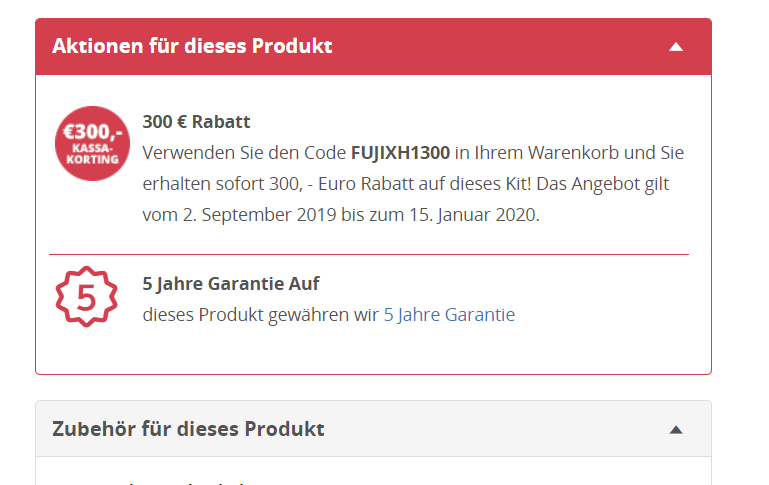Select the FUJIXH1300 discount code text
This screenshot has width=769, height=485.
[x=400, y=153]
